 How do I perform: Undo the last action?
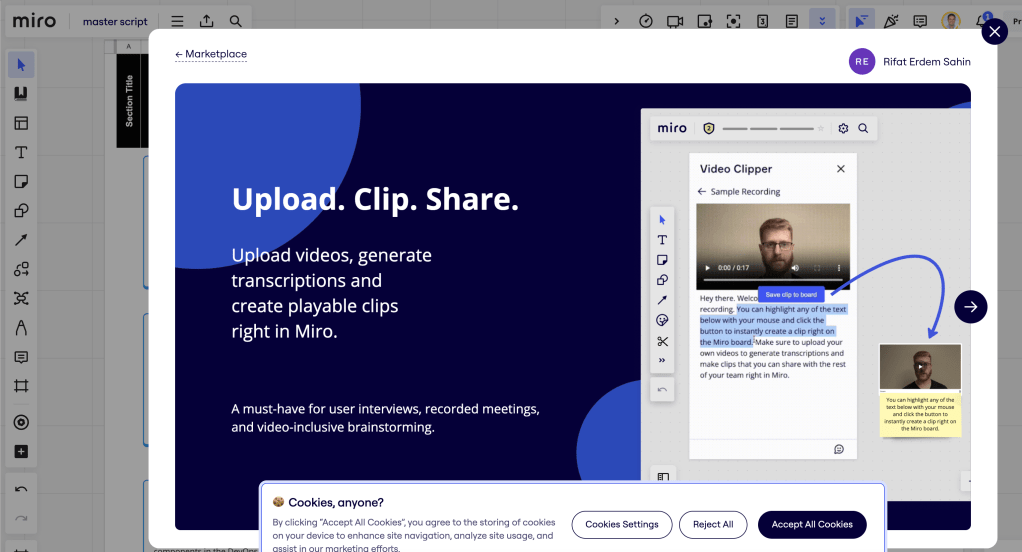(21, 489)
